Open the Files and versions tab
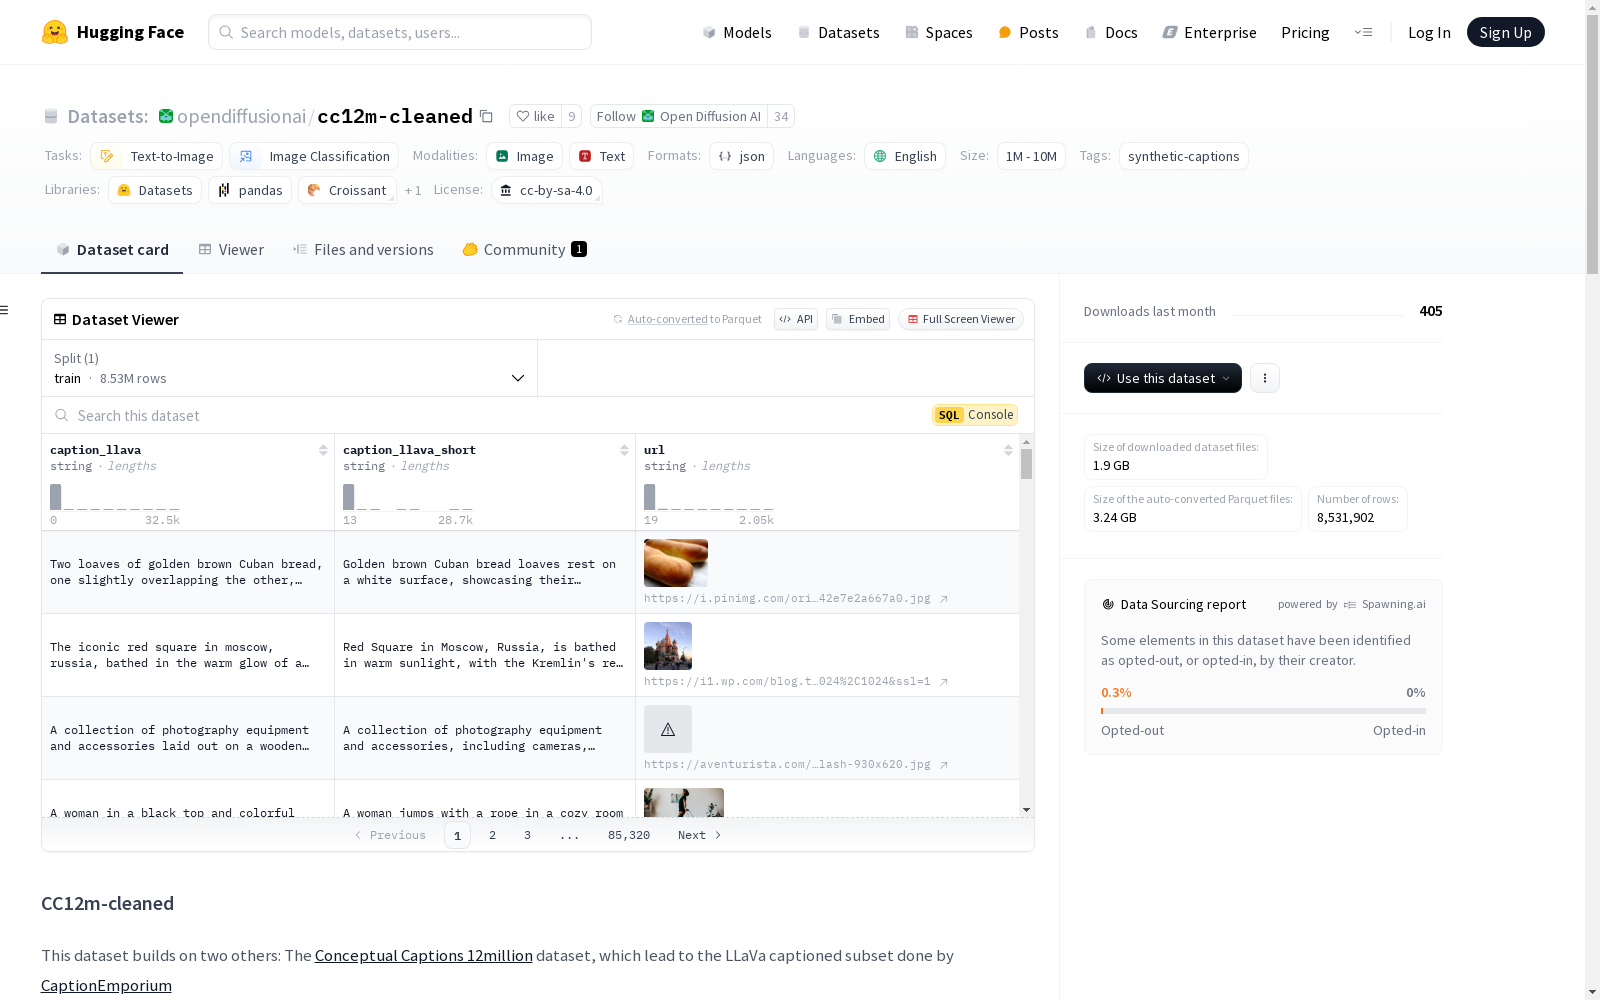This screenshot has height=1000, width=1600. 363,250
